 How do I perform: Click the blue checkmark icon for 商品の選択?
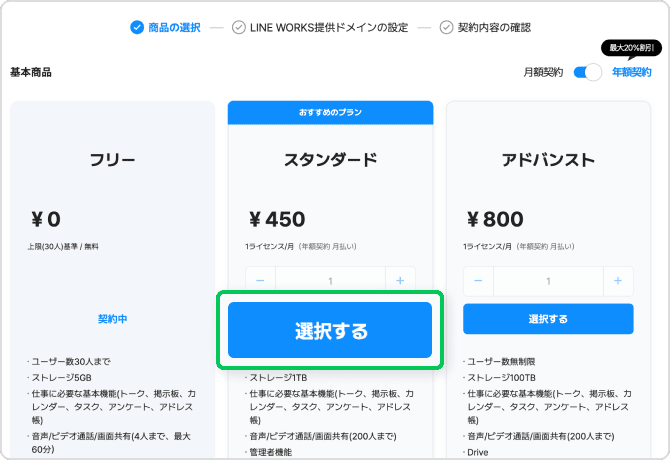137,27
